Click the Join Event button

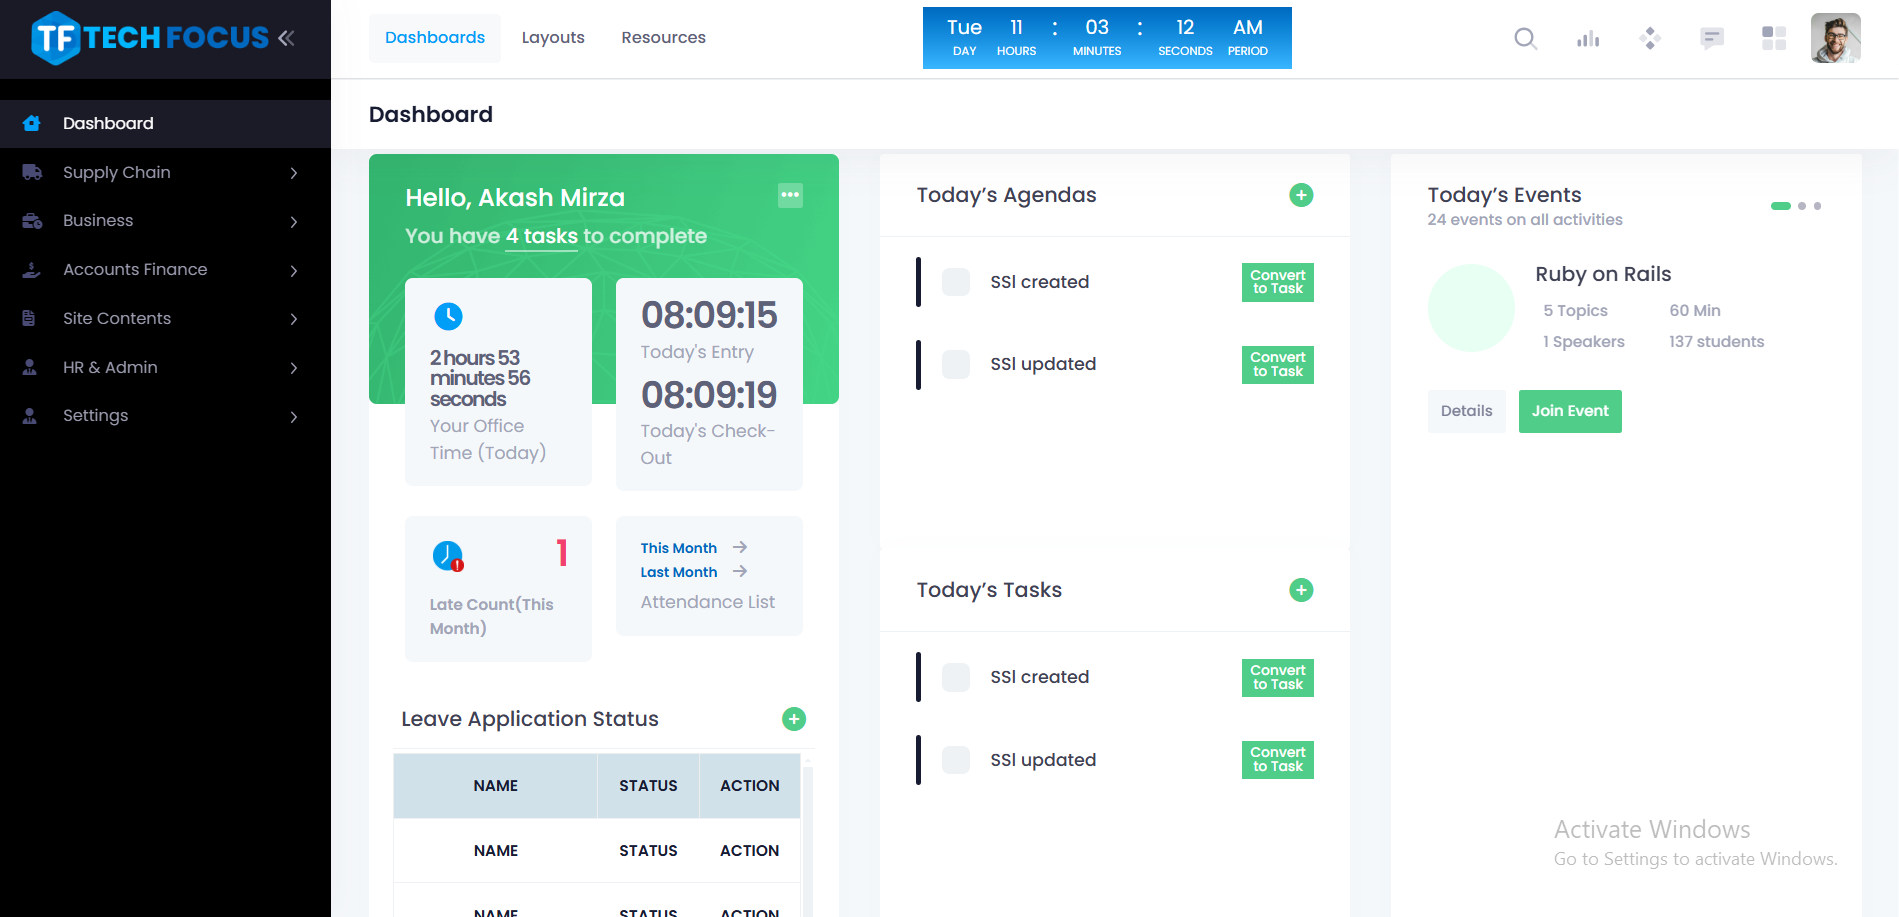pos(1570,411)
